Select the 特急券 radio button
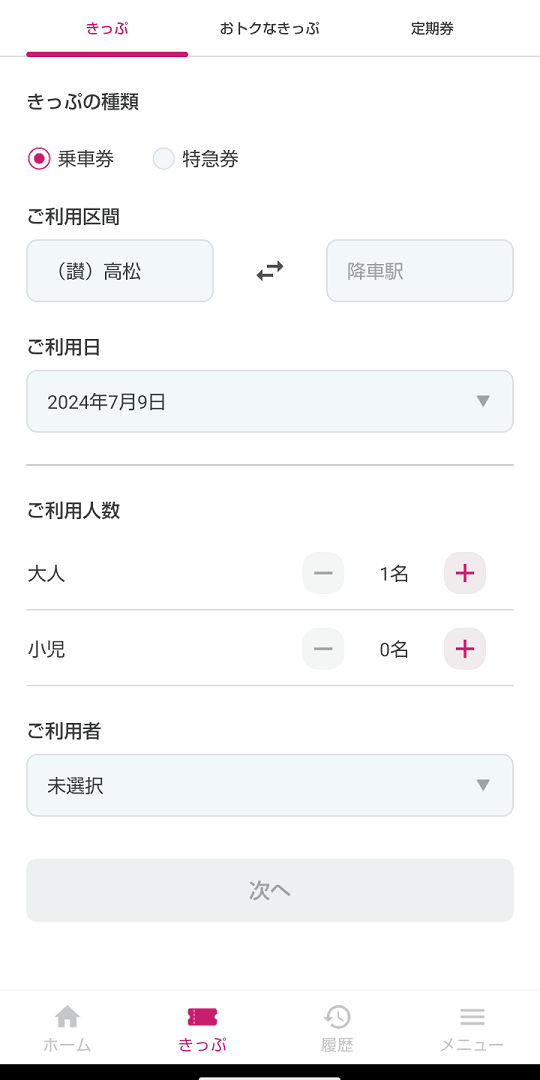Image resolution: width=540 pixels, height=1080 pixels. pyautogui.click(x=164, y=159)
